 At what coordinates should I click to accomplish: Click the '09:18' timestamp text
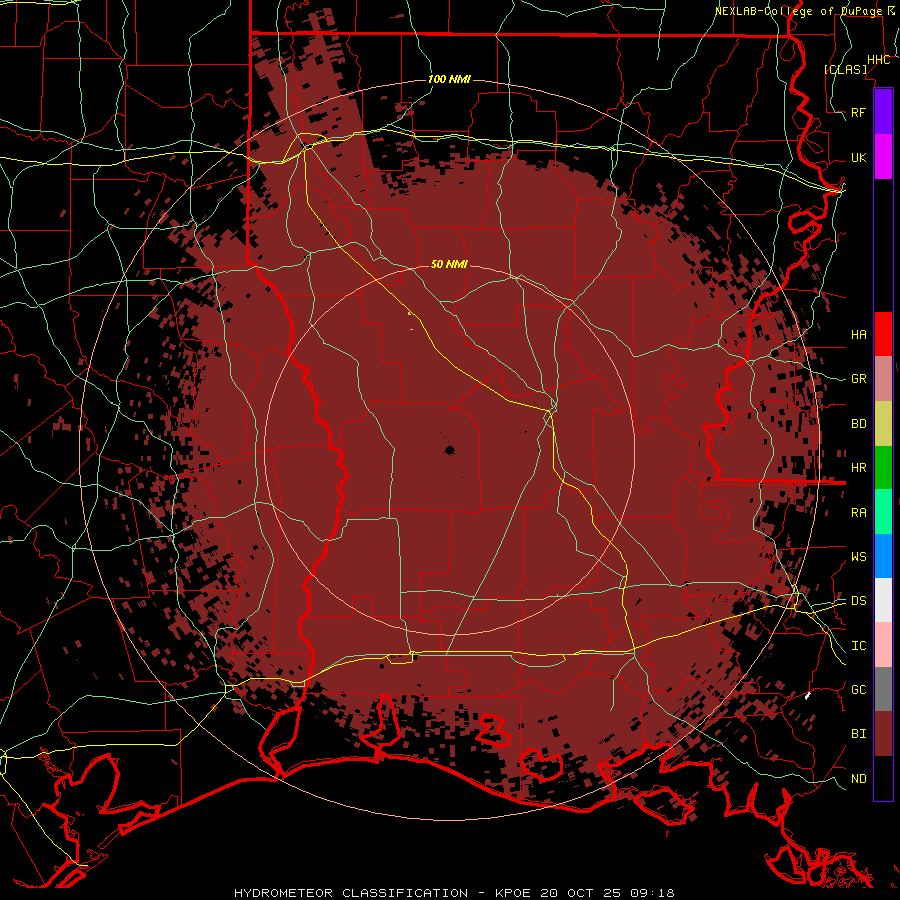[x=652, y=893]
